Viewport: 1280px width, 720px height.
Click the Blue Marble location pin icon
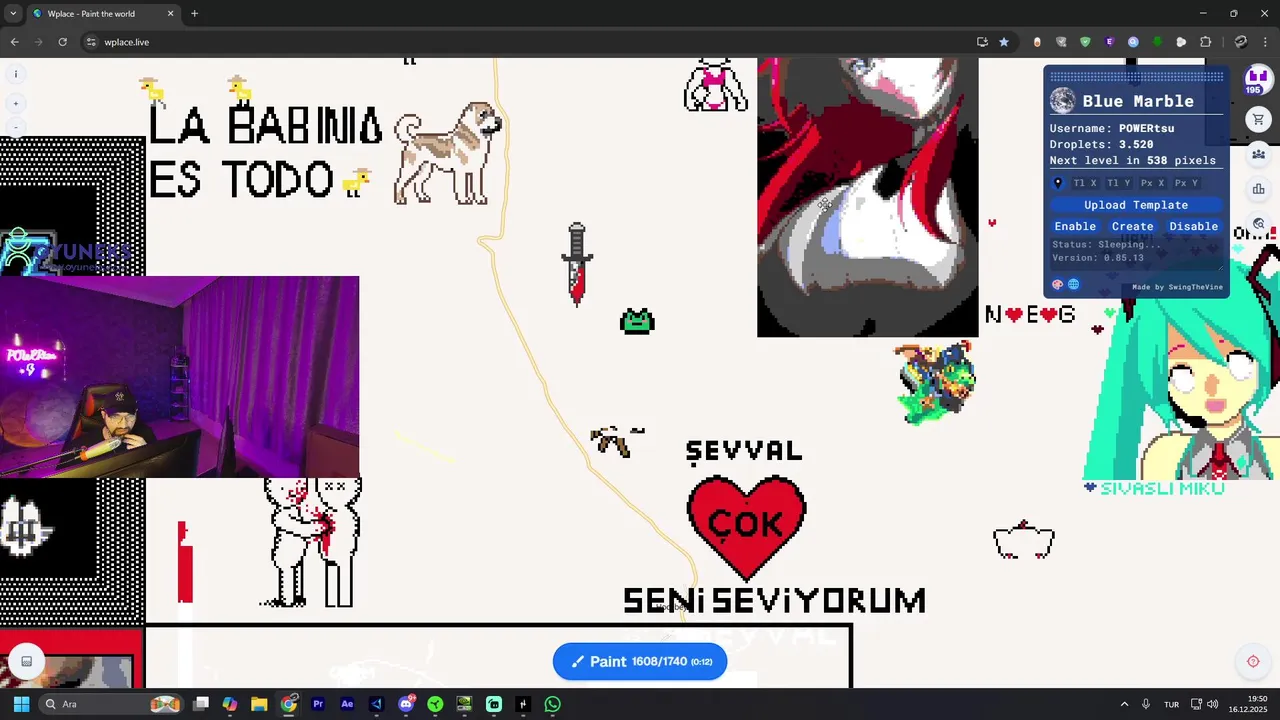pyautogui.click(x=1058, y=183)
